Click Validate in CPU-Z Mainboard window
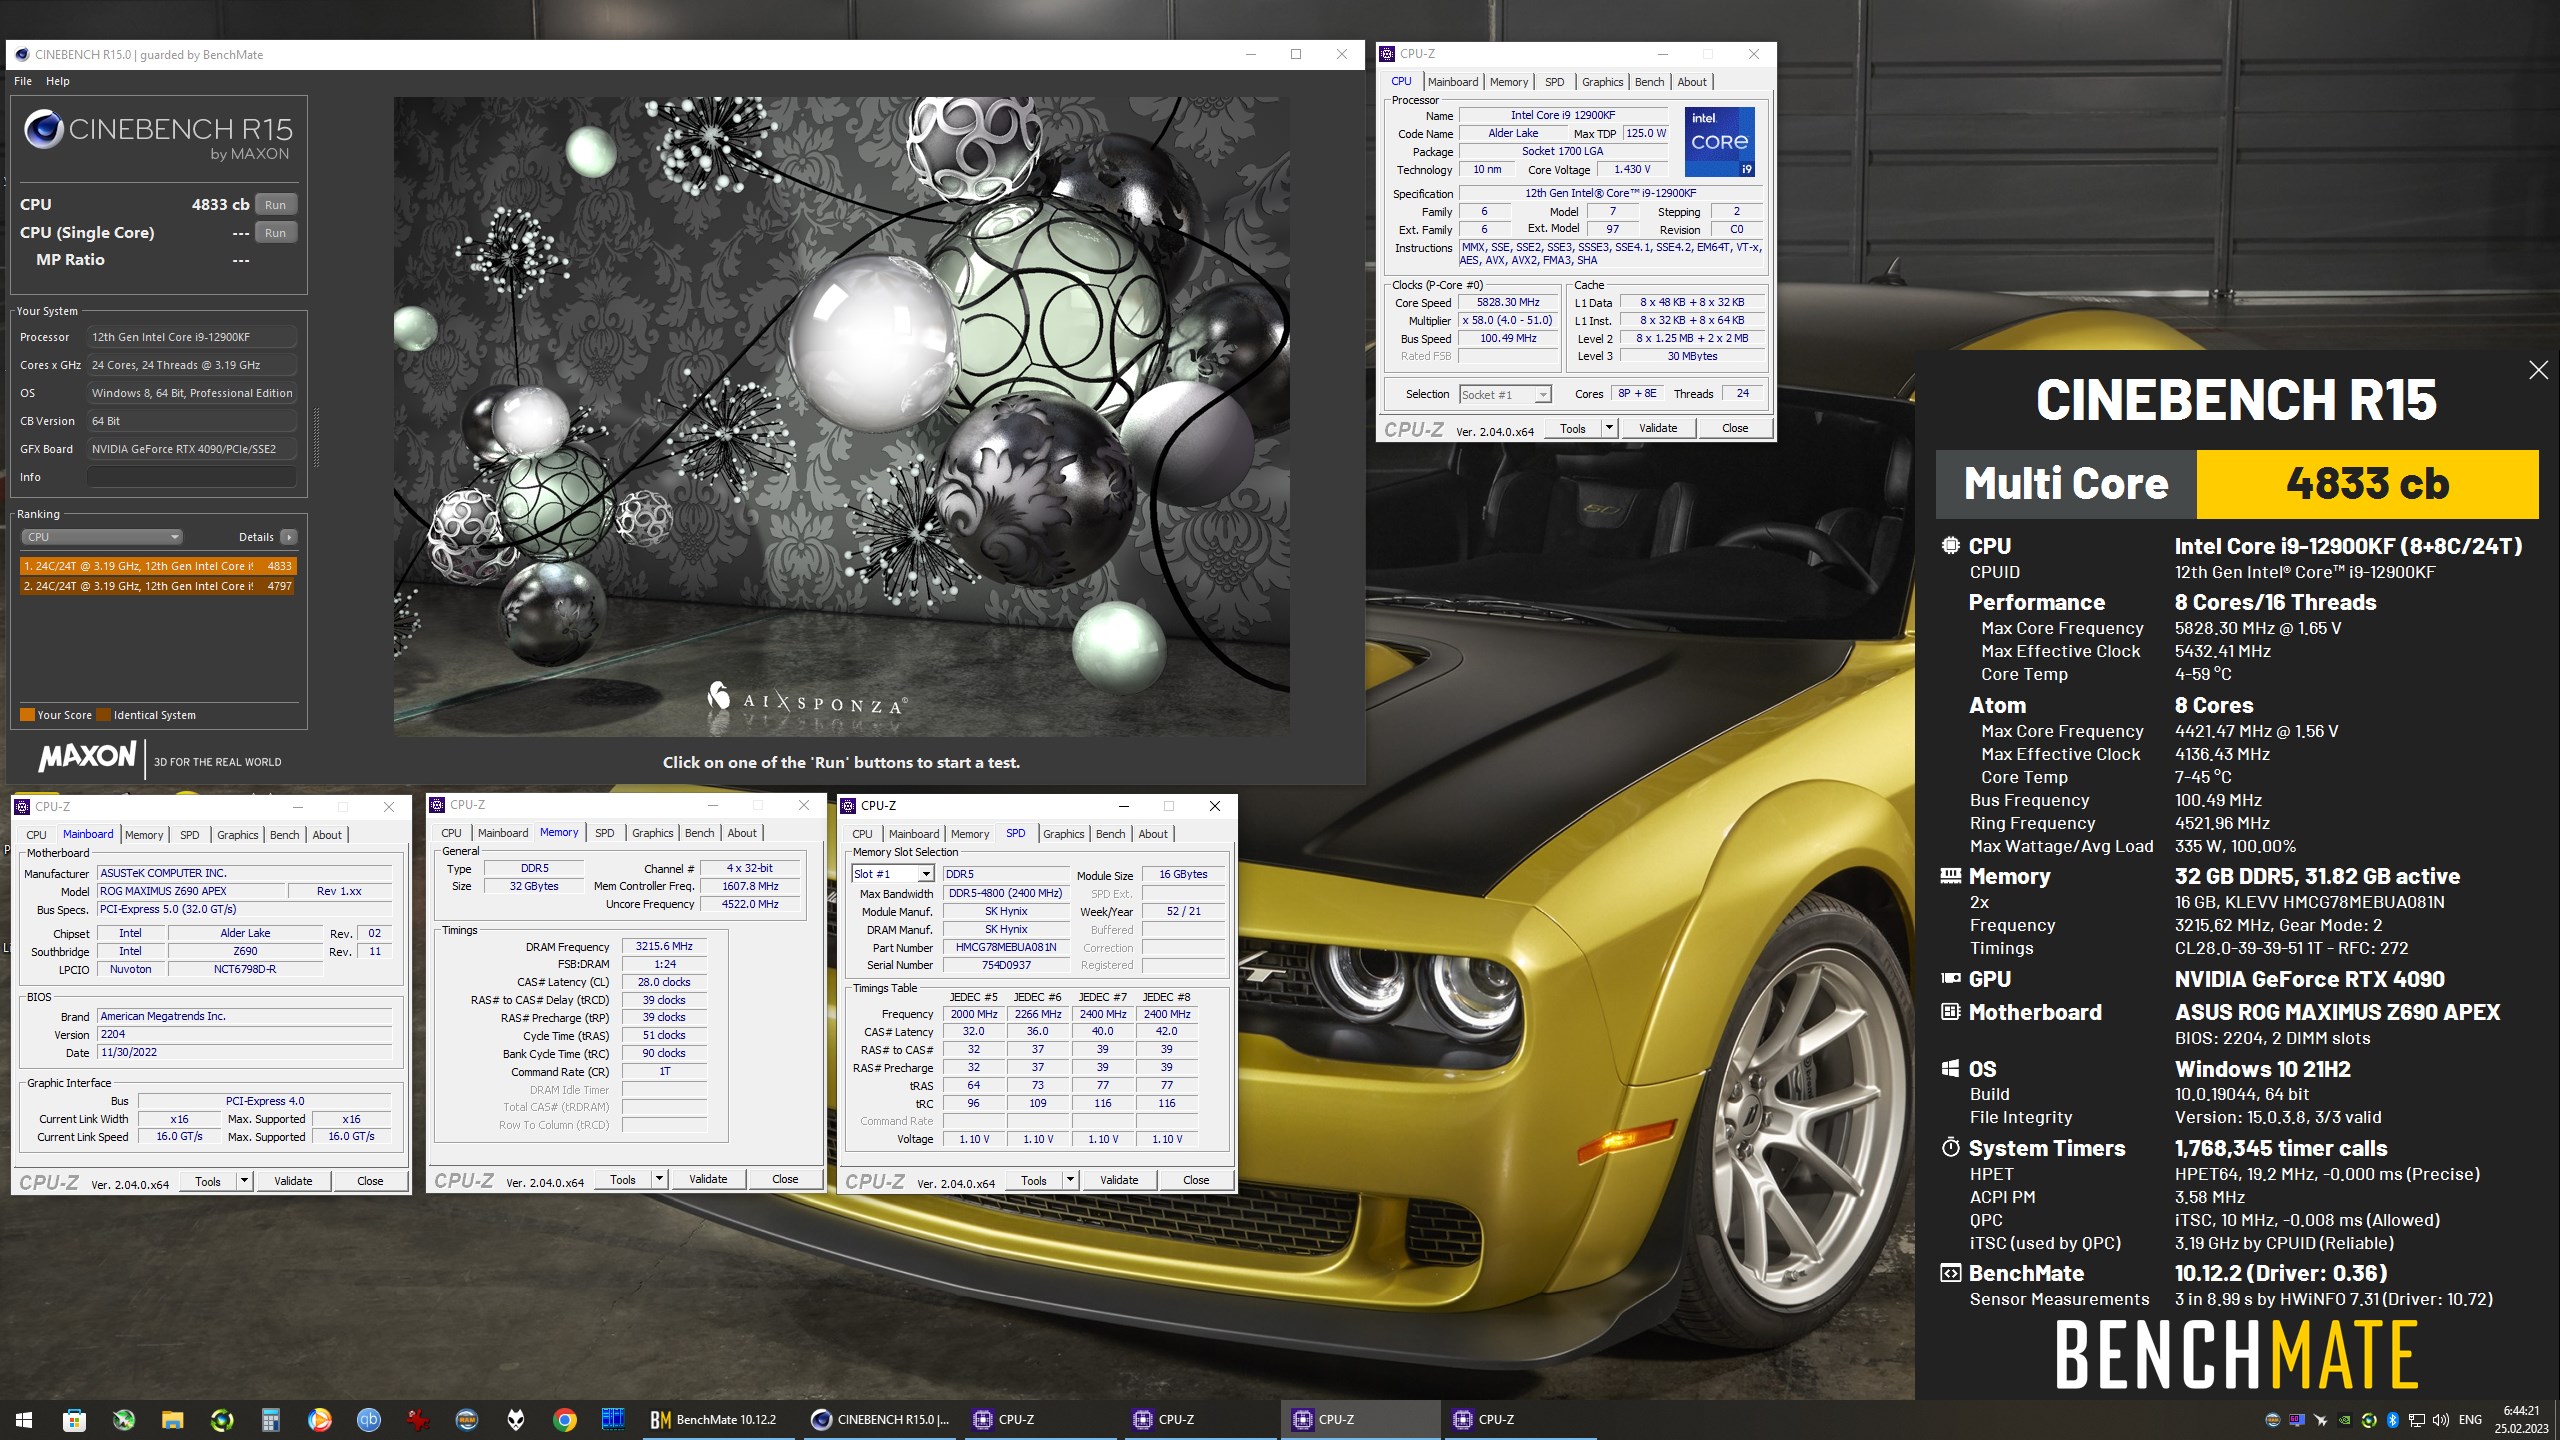This screenshot has height=1440, width=2560. click(x=293, y=1181)
